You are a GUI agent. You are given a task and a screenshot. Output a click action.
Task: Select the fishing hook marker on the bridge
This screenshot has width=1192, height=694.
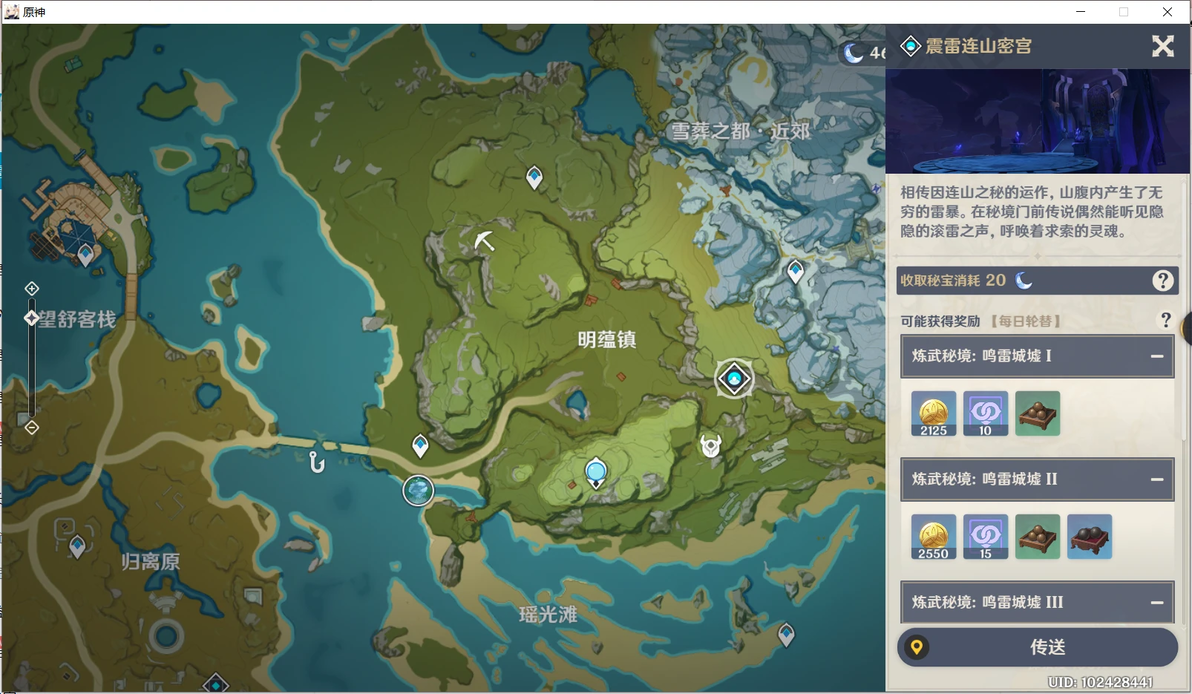317,461
